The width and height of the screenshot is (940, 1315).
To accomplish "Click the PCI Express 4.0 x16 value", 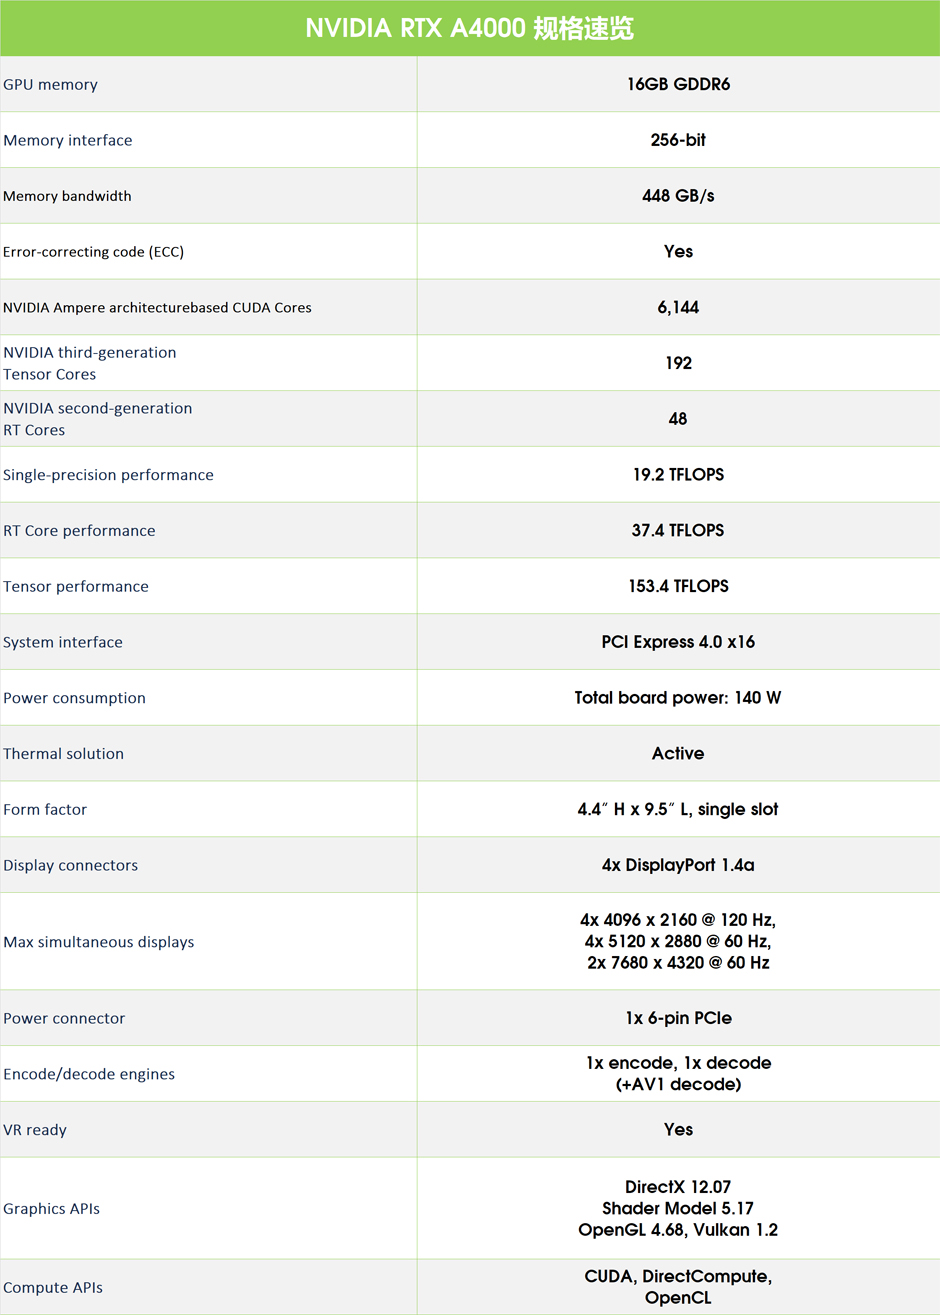I will coord(678,642).
